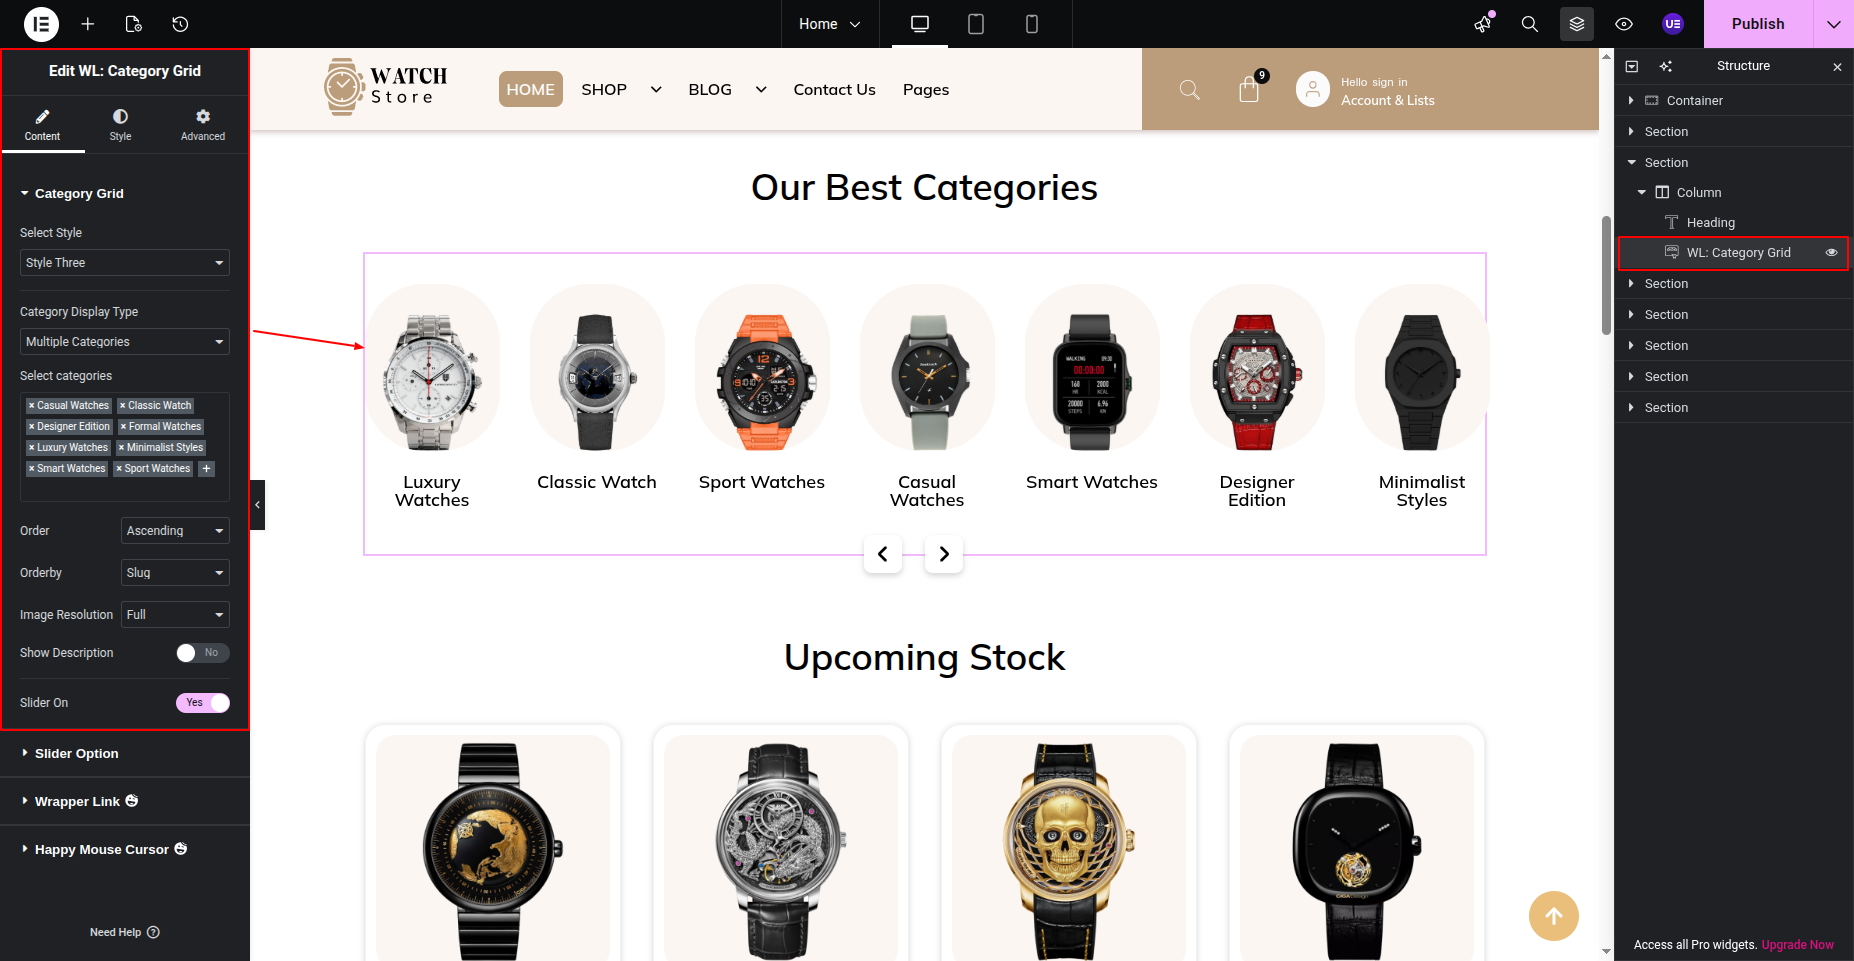This screenshot has width=1854, height=961.
Task: Click the next slide arrow in carousel
Action: tap(944, 554)
